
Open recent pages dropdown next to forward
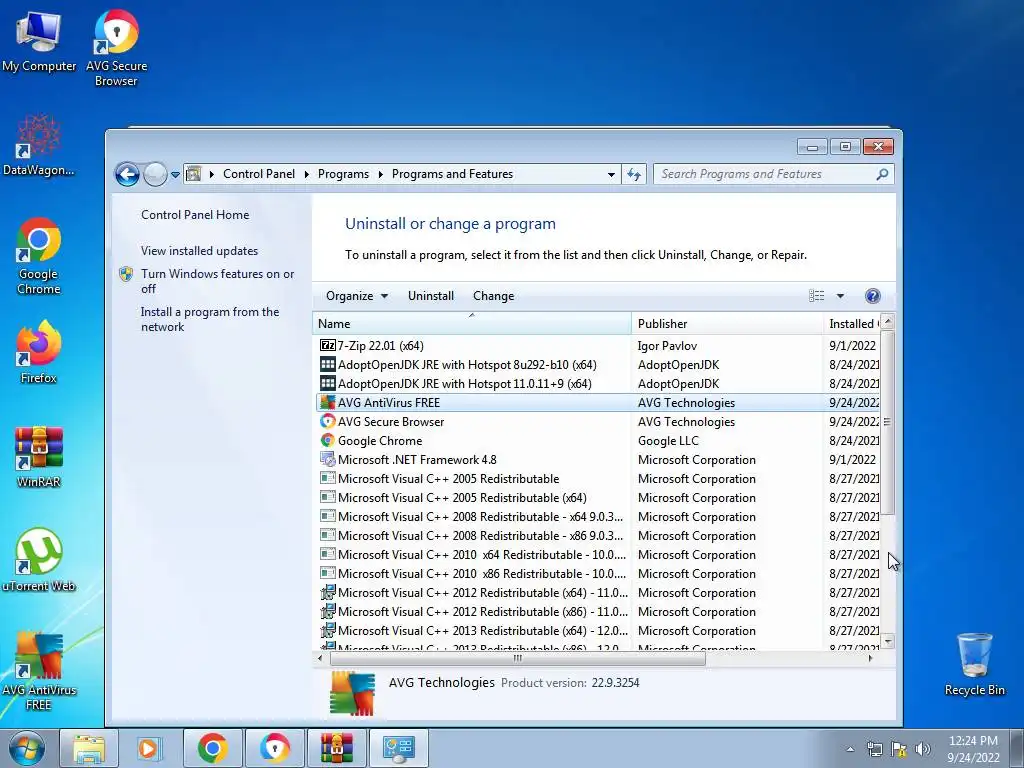click(175, 174)
